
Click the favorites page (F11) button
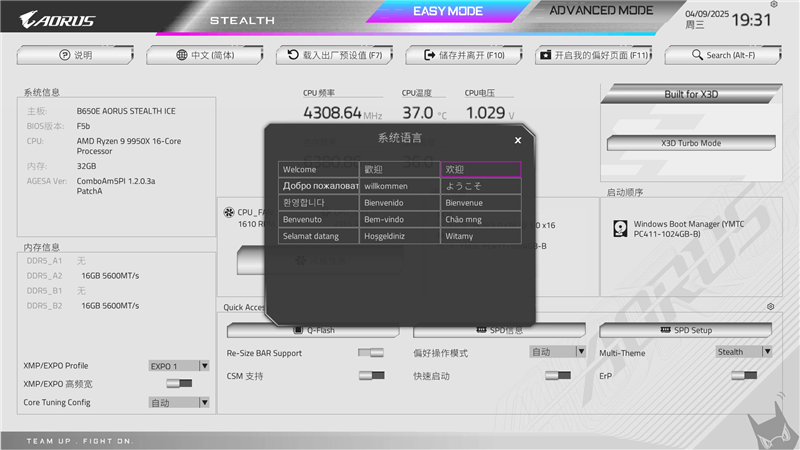(x=593, y=55)
